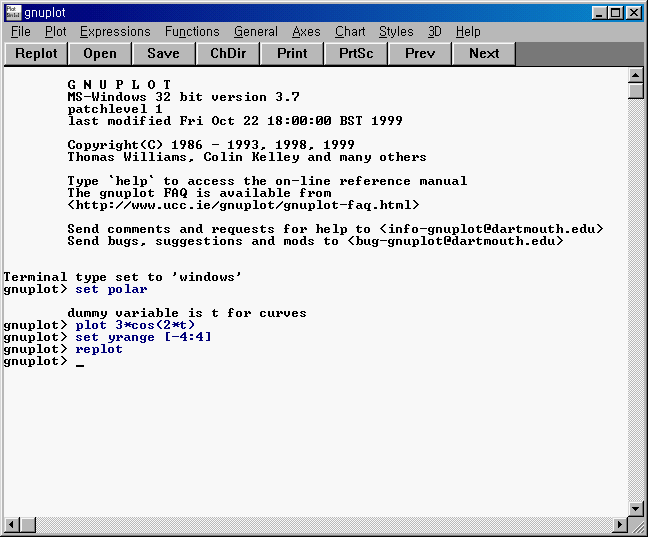The width and height of the screenshot is (648, 537).
Task: Click the 'patchlevel 1' text
Action: pyautogui.click(x=115, y=109)
